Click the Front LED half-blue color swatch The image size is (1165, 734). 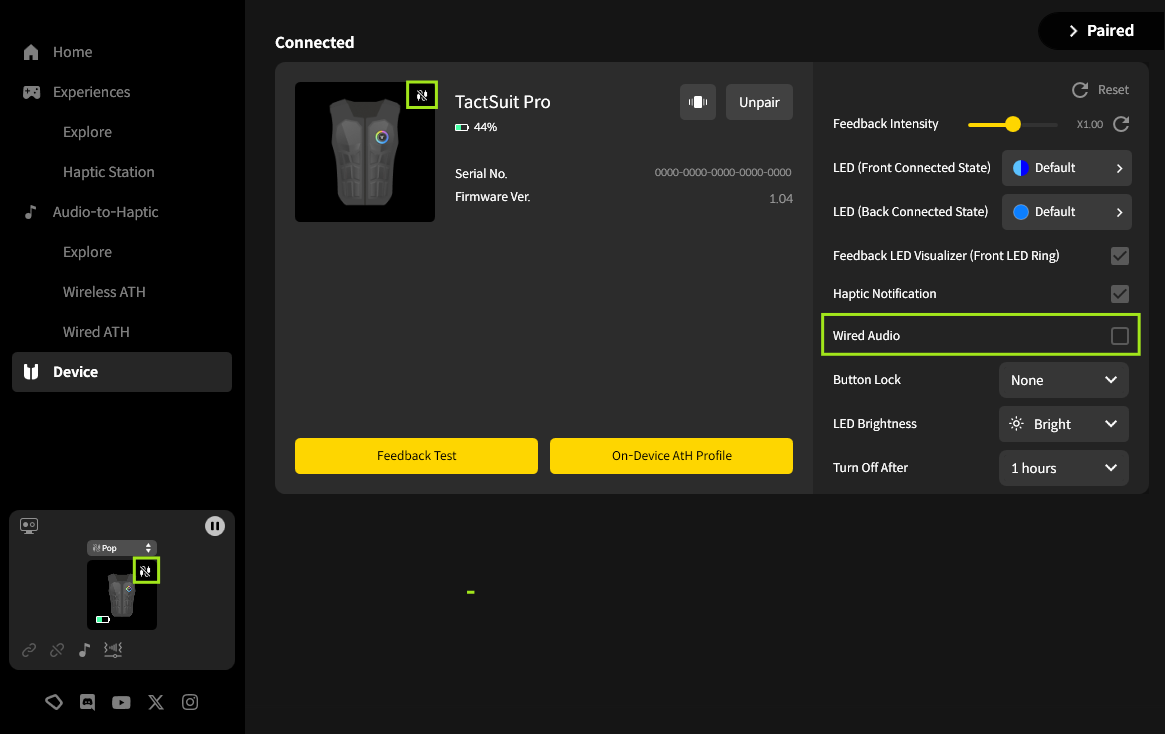[1021, 169]
